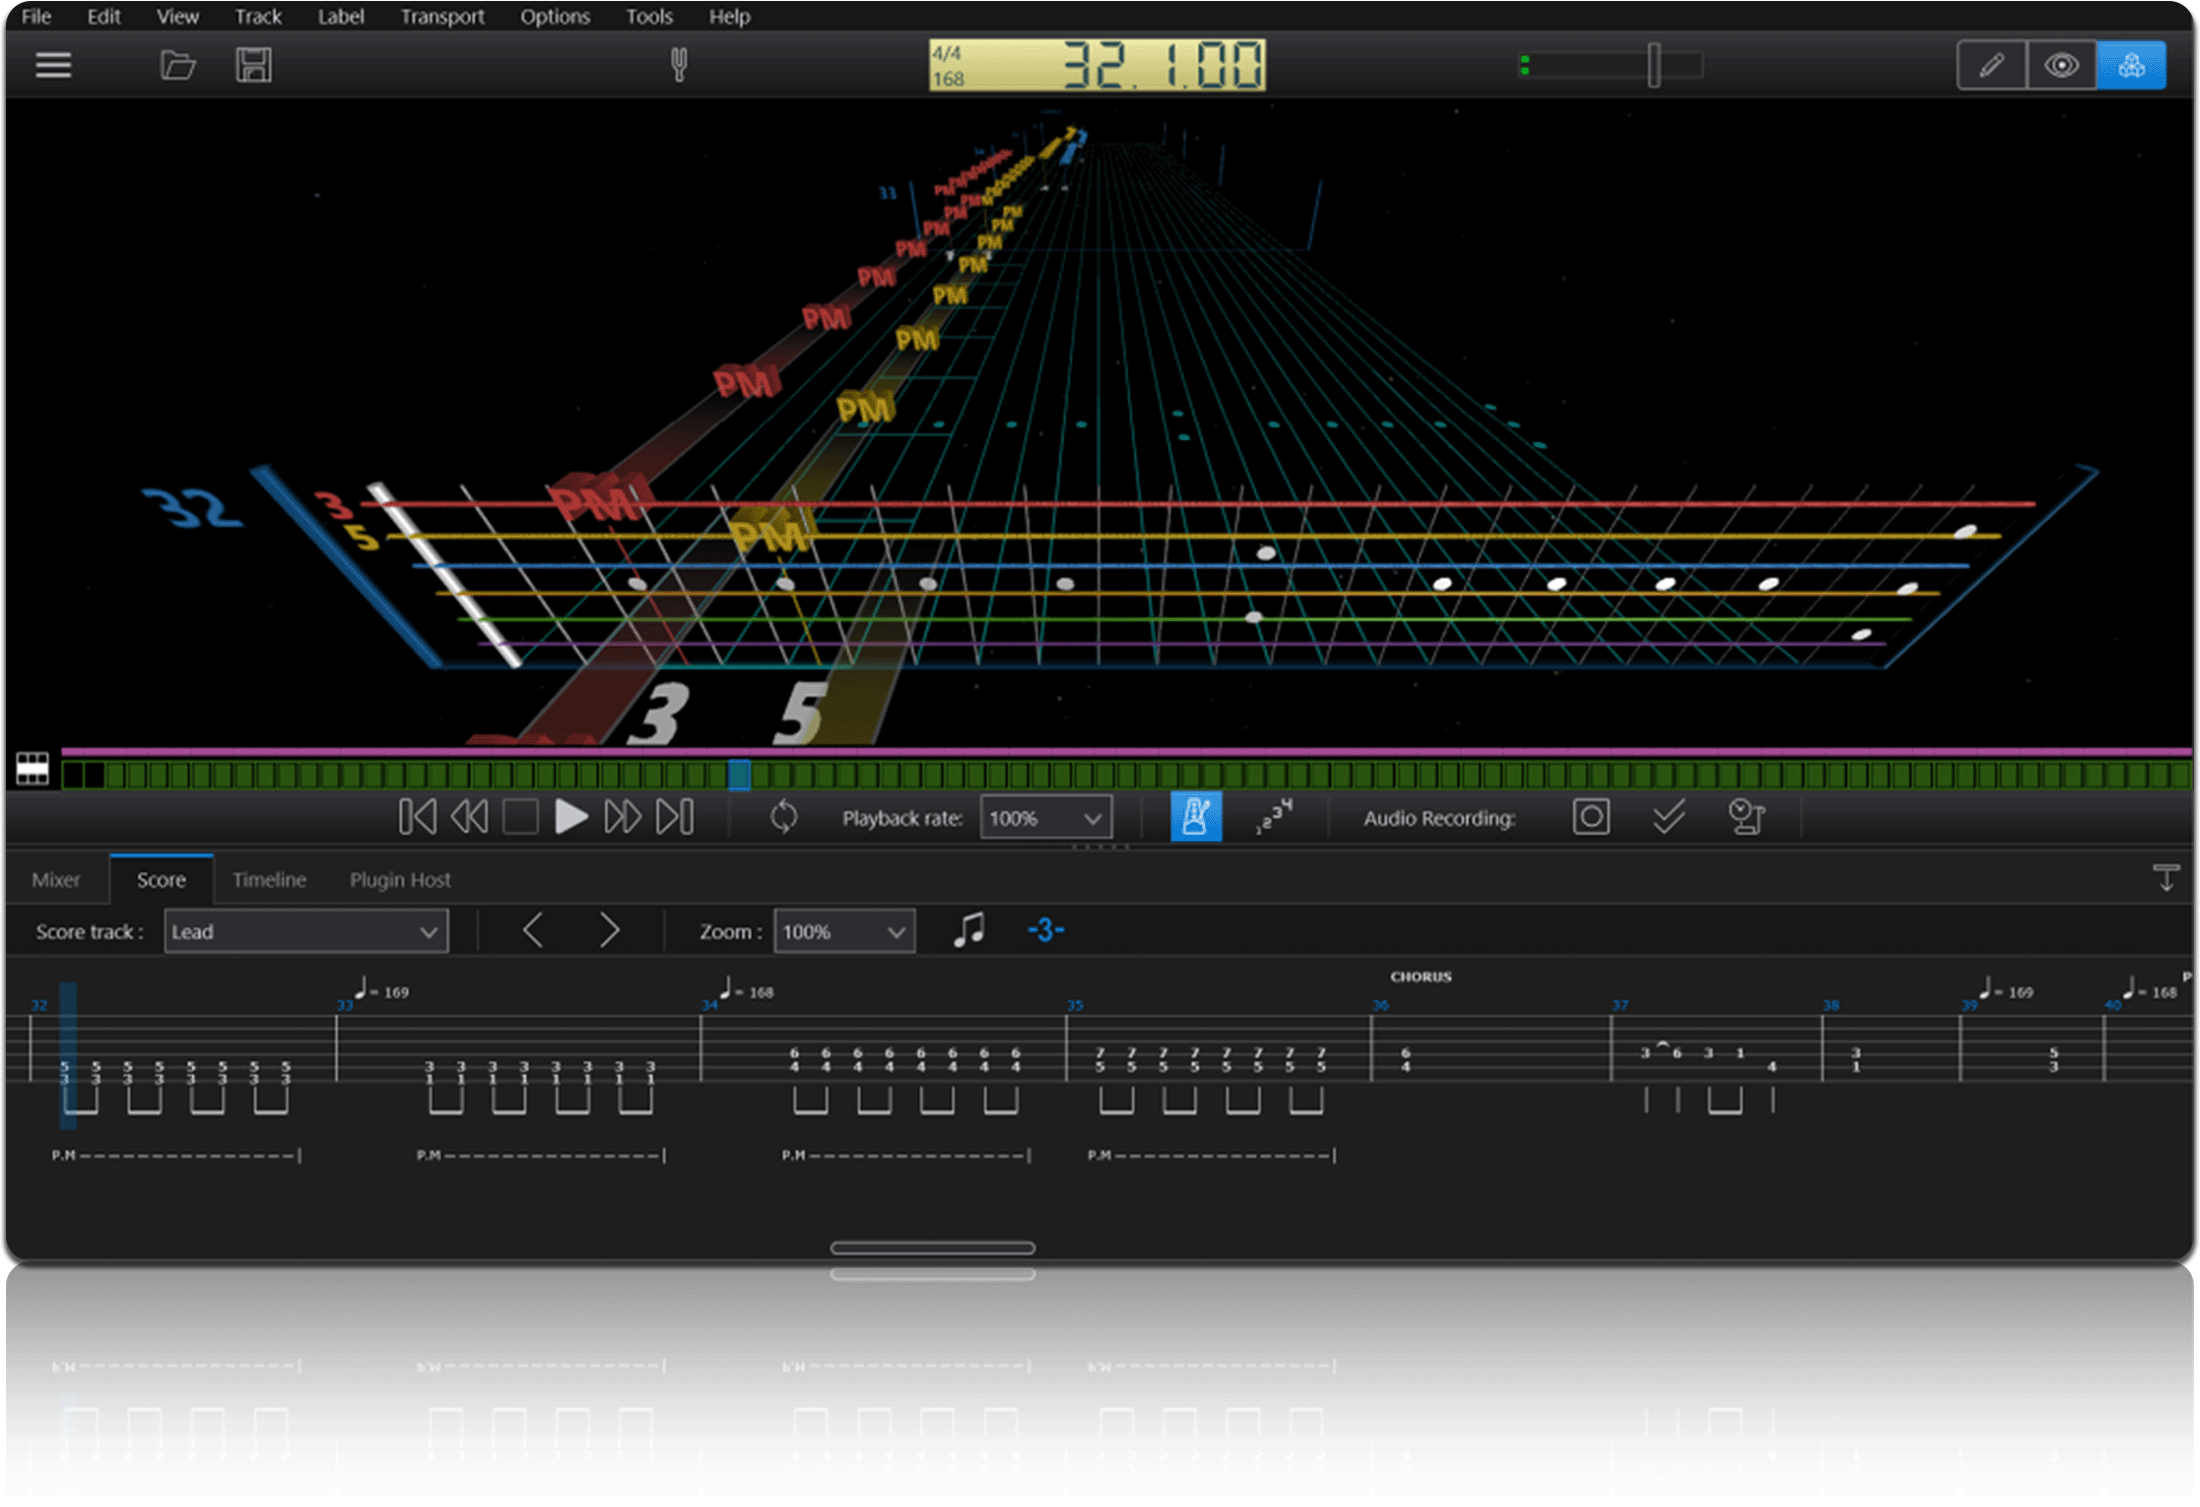Viewport: 2200px width, 1507px height.
Task: Toggle loop playback with the repeat icon
Action: (786, 816)
